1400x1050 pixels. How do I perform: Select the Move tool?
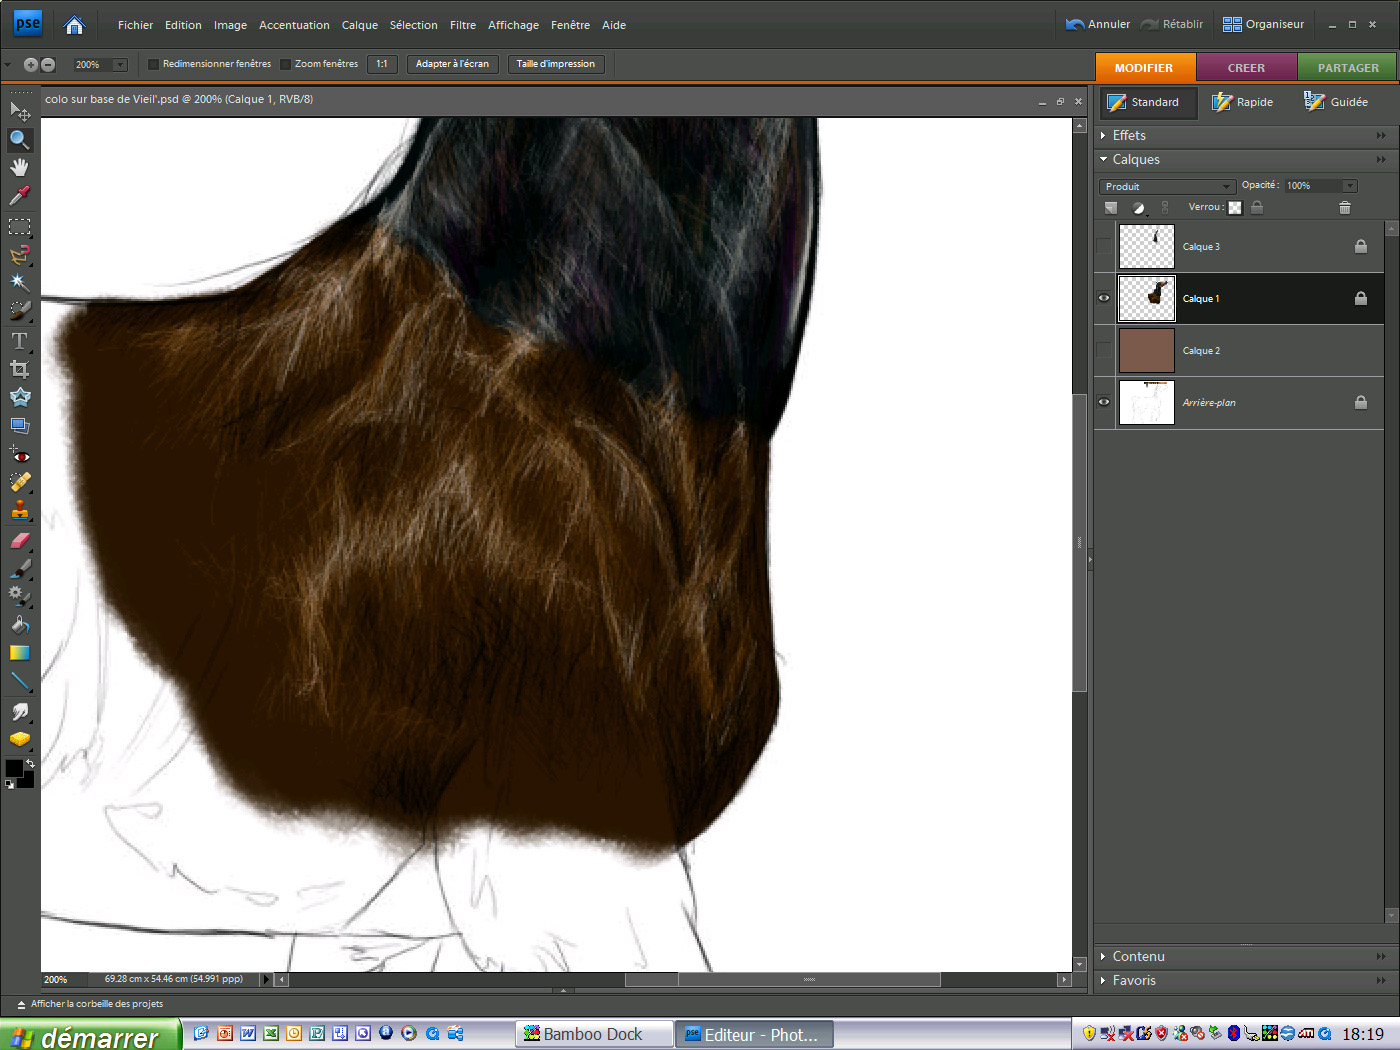pos(19,110)
